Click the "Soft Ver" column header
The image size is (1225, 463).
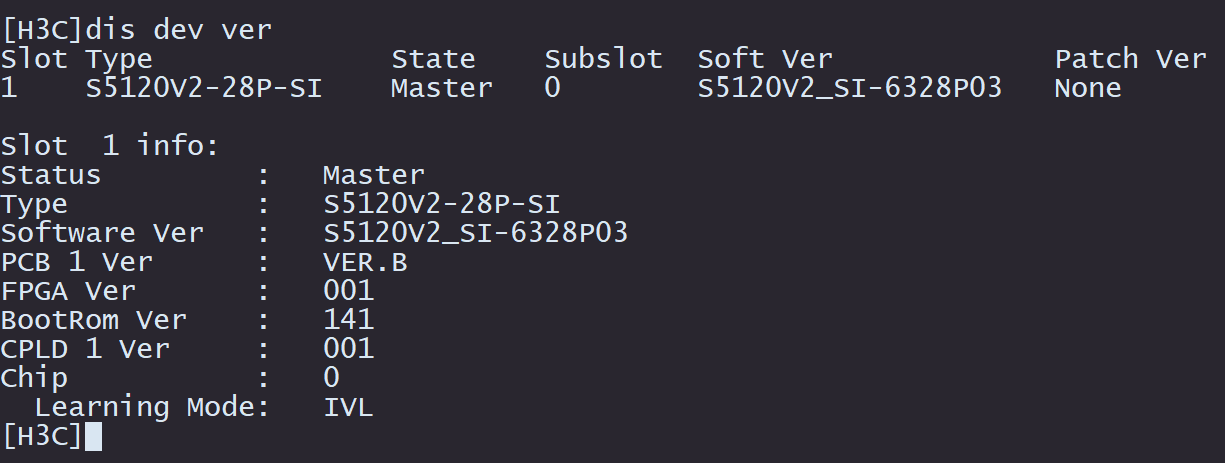click(764, 59)
